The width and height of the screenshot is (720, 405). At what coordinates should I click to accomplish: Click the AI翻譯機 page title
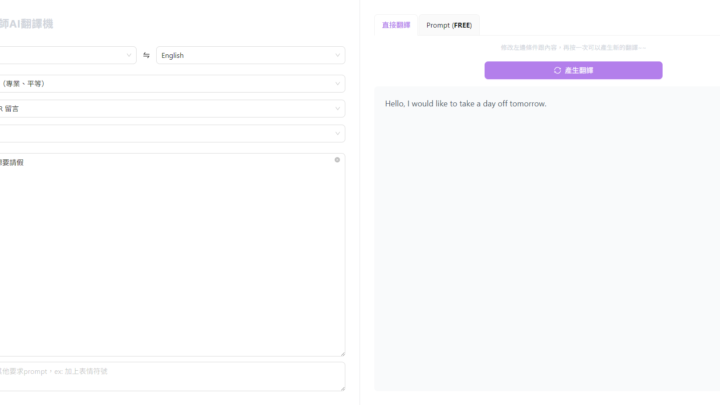click(x=27, y=22)
